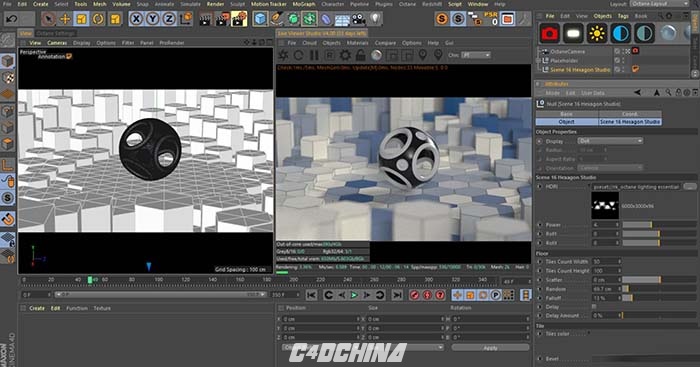The height and width of the screenshot is (367, 700).
Task: Click the lock icon in Attributes toolbar
Action: pyautogui.click(x=679, y=92)
